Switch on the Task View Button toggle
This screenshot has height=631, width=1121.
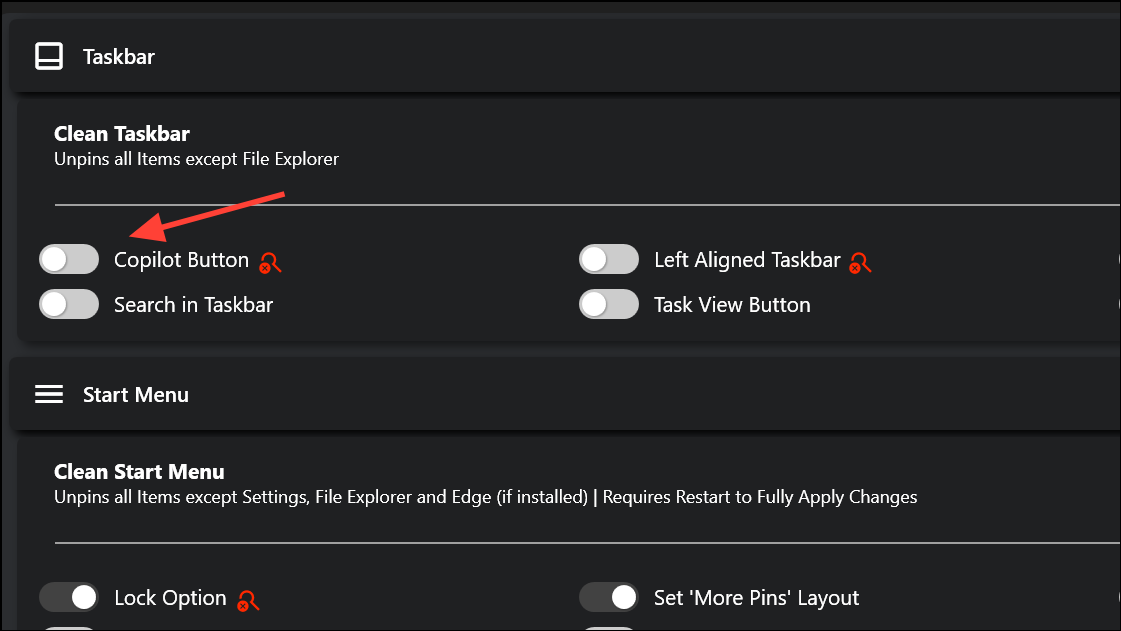pos(608,304)
